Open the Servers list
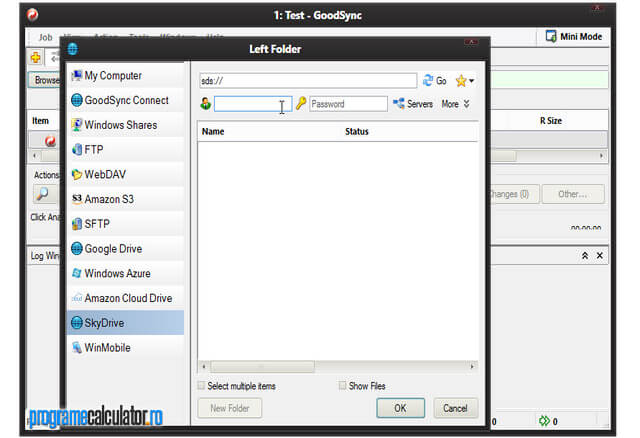This screenshot has height=438, width=640. click(413, 104)
